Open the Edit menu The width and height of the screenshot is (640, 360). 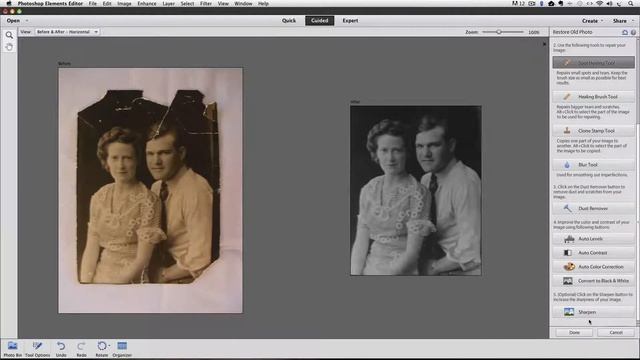pos(107,3)
